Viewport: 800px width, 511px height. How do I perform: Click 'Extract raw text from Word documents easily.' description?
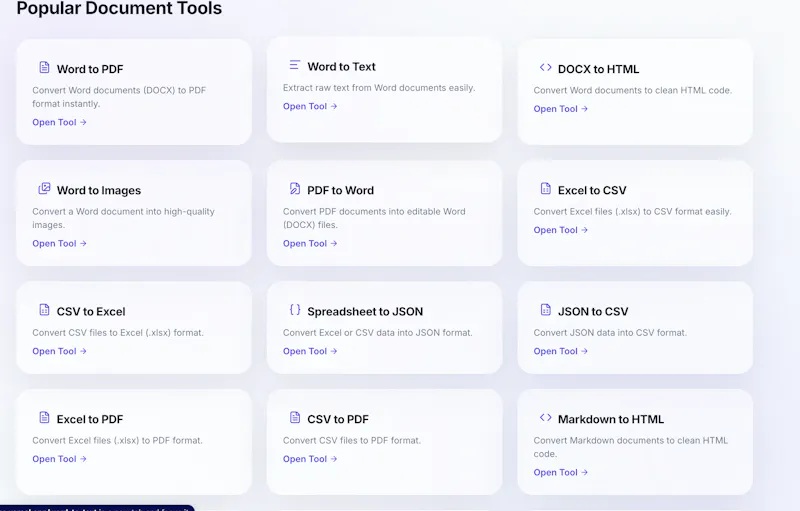379,88
